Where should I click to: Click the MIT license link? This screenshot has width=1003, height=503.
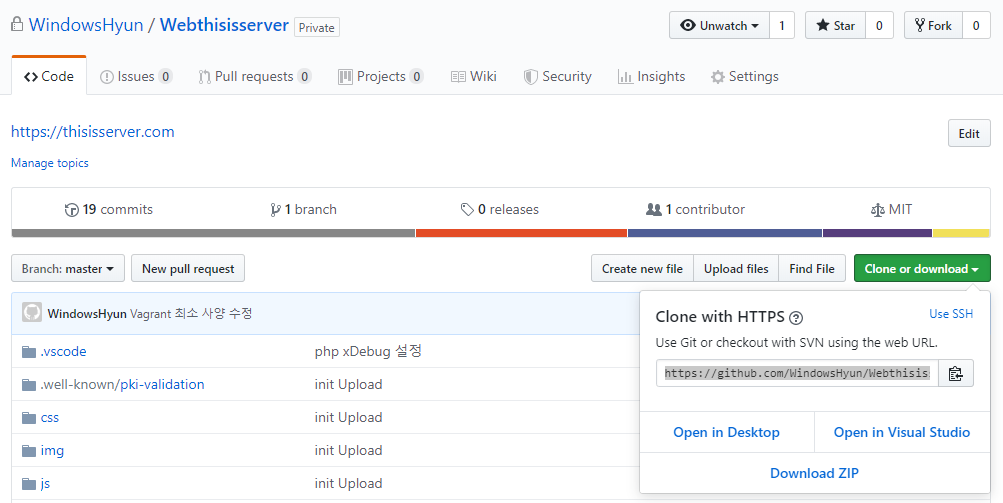click(x=891, y=209)
